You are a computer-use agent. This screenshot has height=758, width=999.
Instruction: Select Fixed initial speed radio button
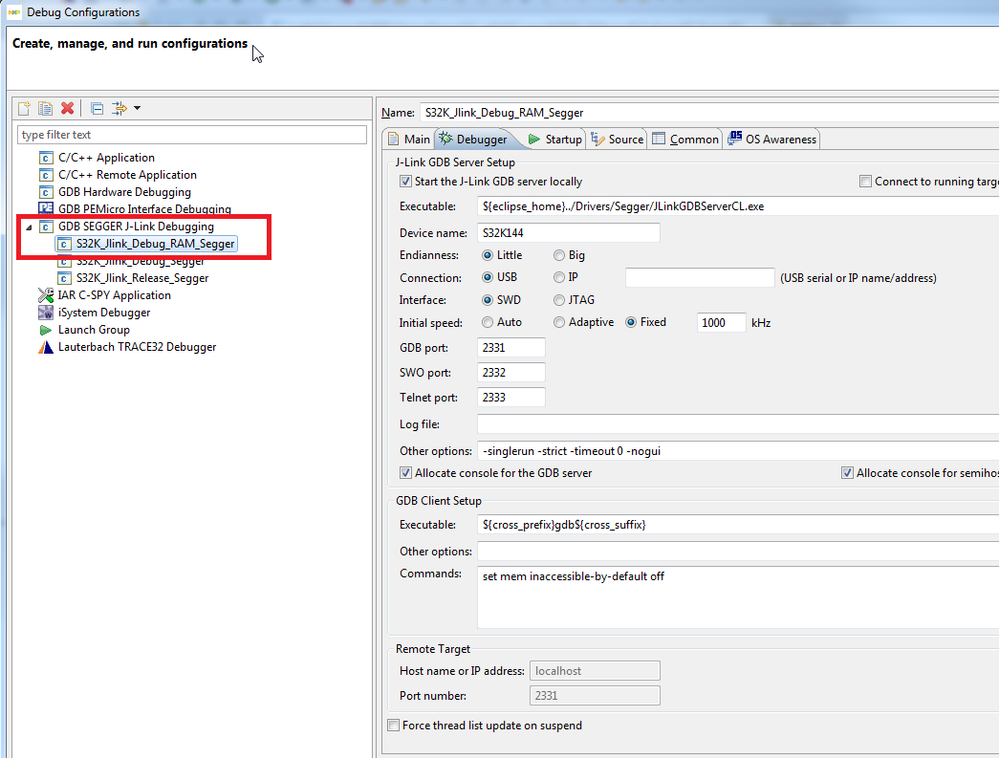[x=631, y=322]
